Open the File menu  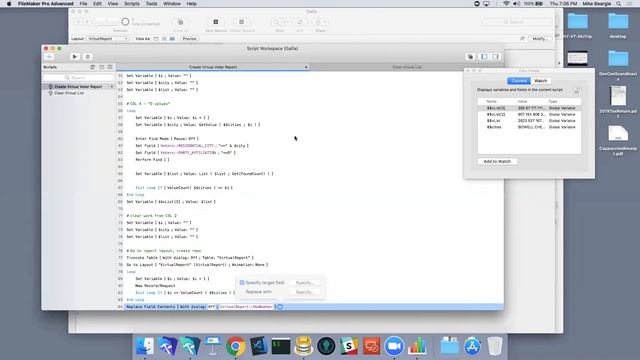(83, 4)
